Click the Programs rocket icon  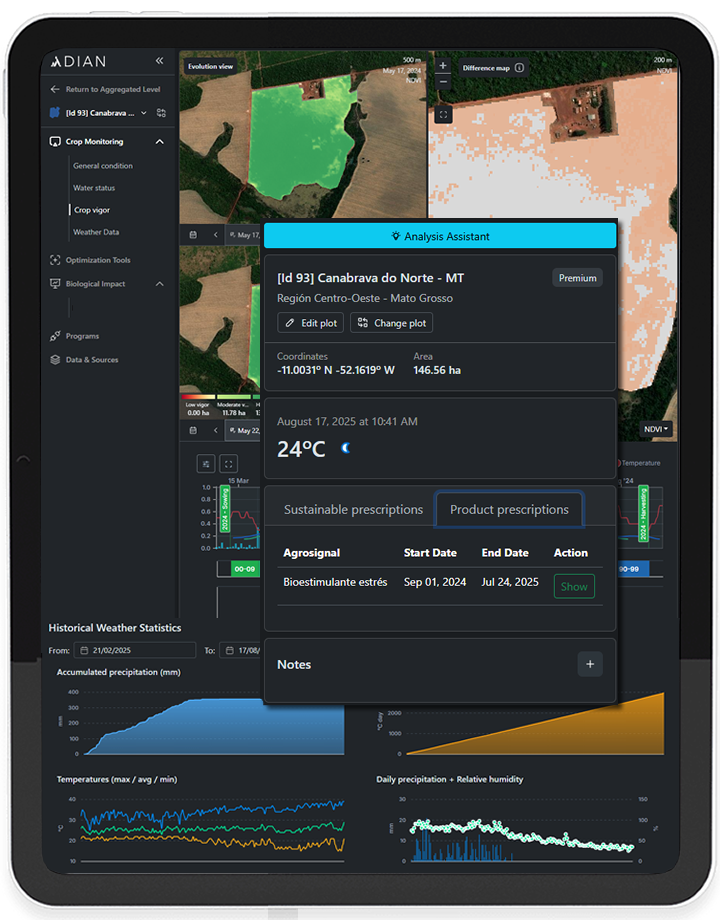pos(55,336)
